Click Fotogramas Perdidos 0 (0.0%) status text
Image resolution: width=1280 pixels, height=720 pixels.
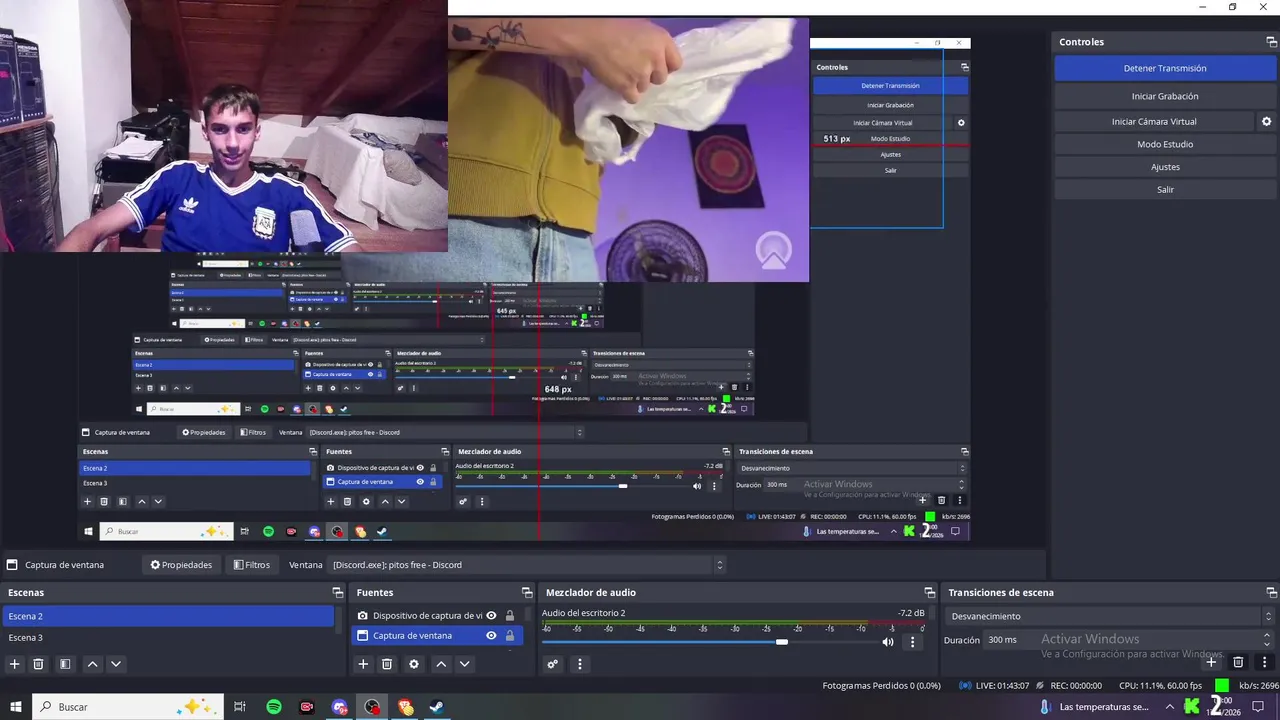pos(881,686)
